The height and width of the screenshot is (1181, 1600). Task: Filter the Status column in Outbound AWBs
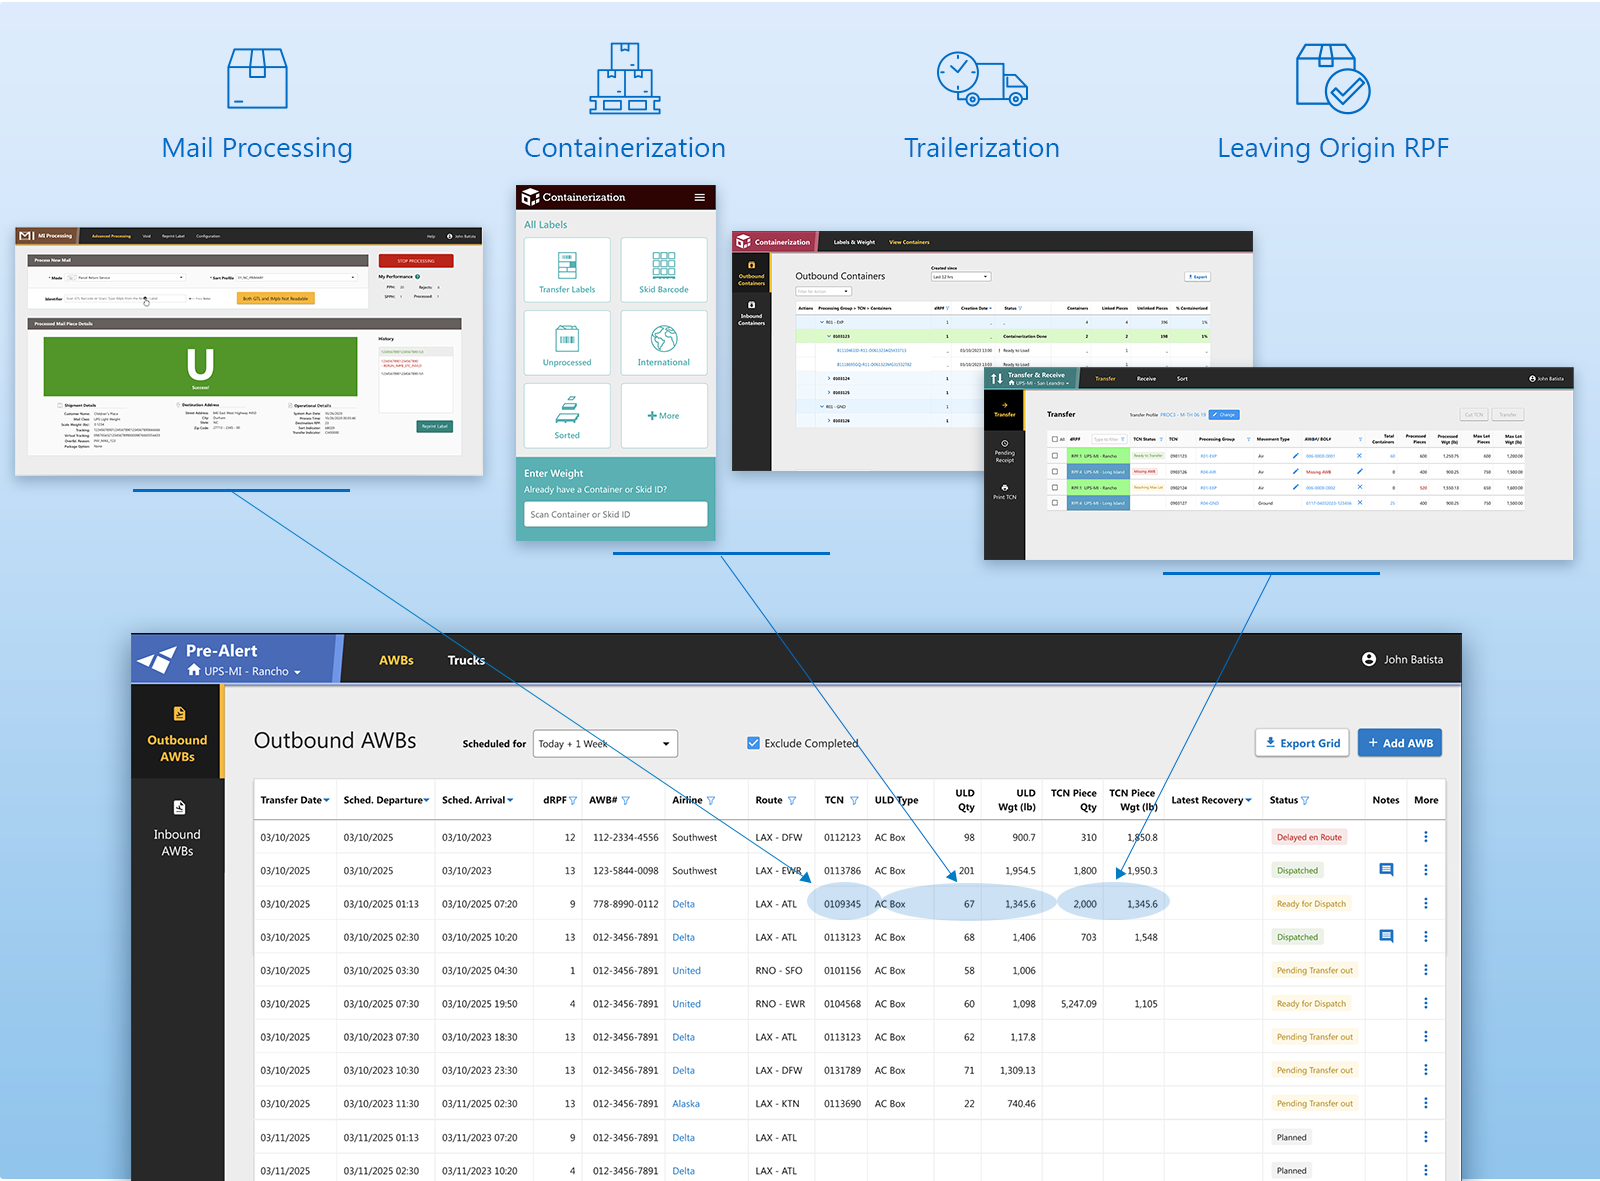coord(1305,801)
